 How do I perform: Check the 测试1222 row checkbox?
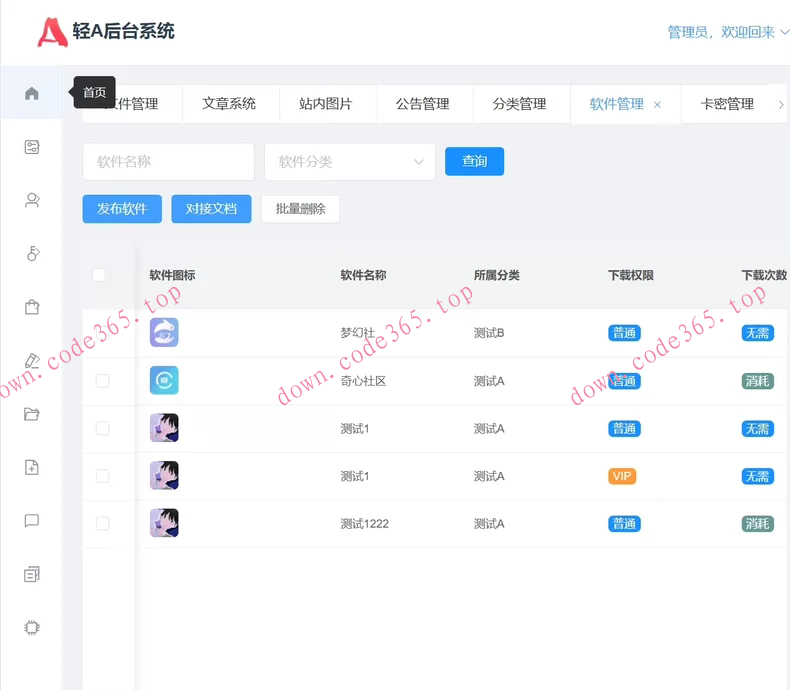click(102, 523)
